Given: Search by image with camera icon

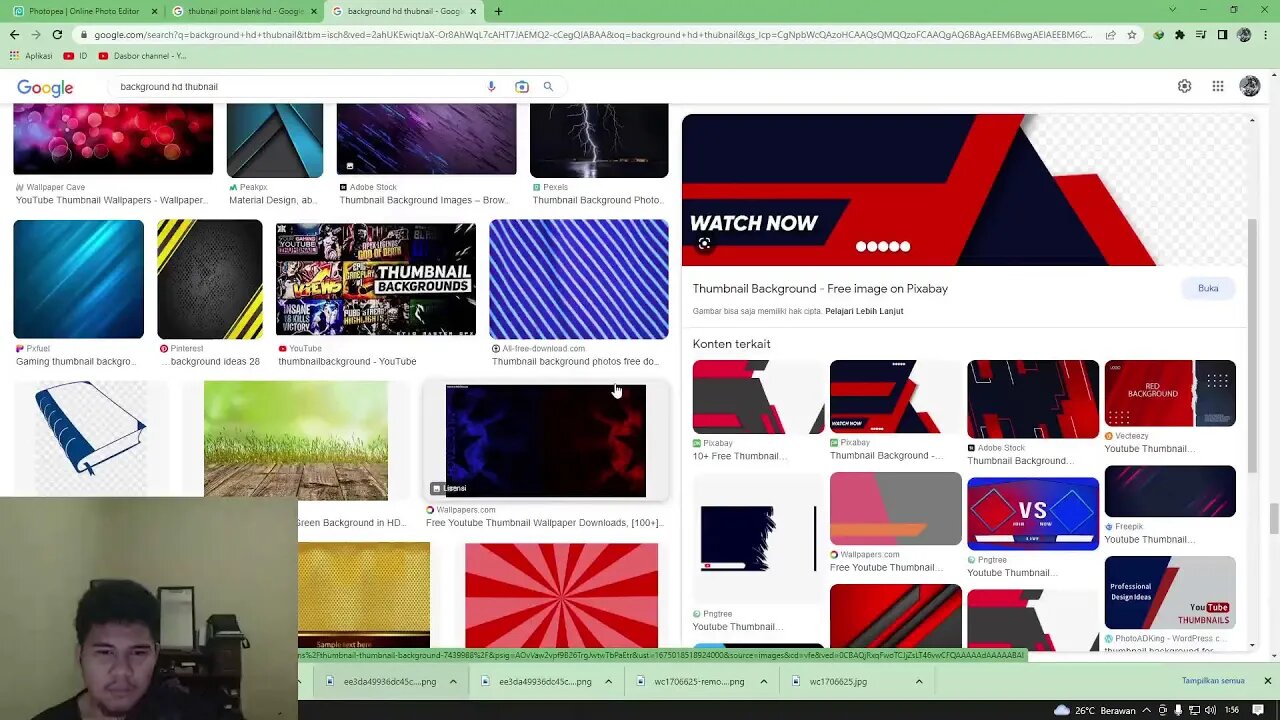Looking at the screenshot, I should (x=521, y=86).
